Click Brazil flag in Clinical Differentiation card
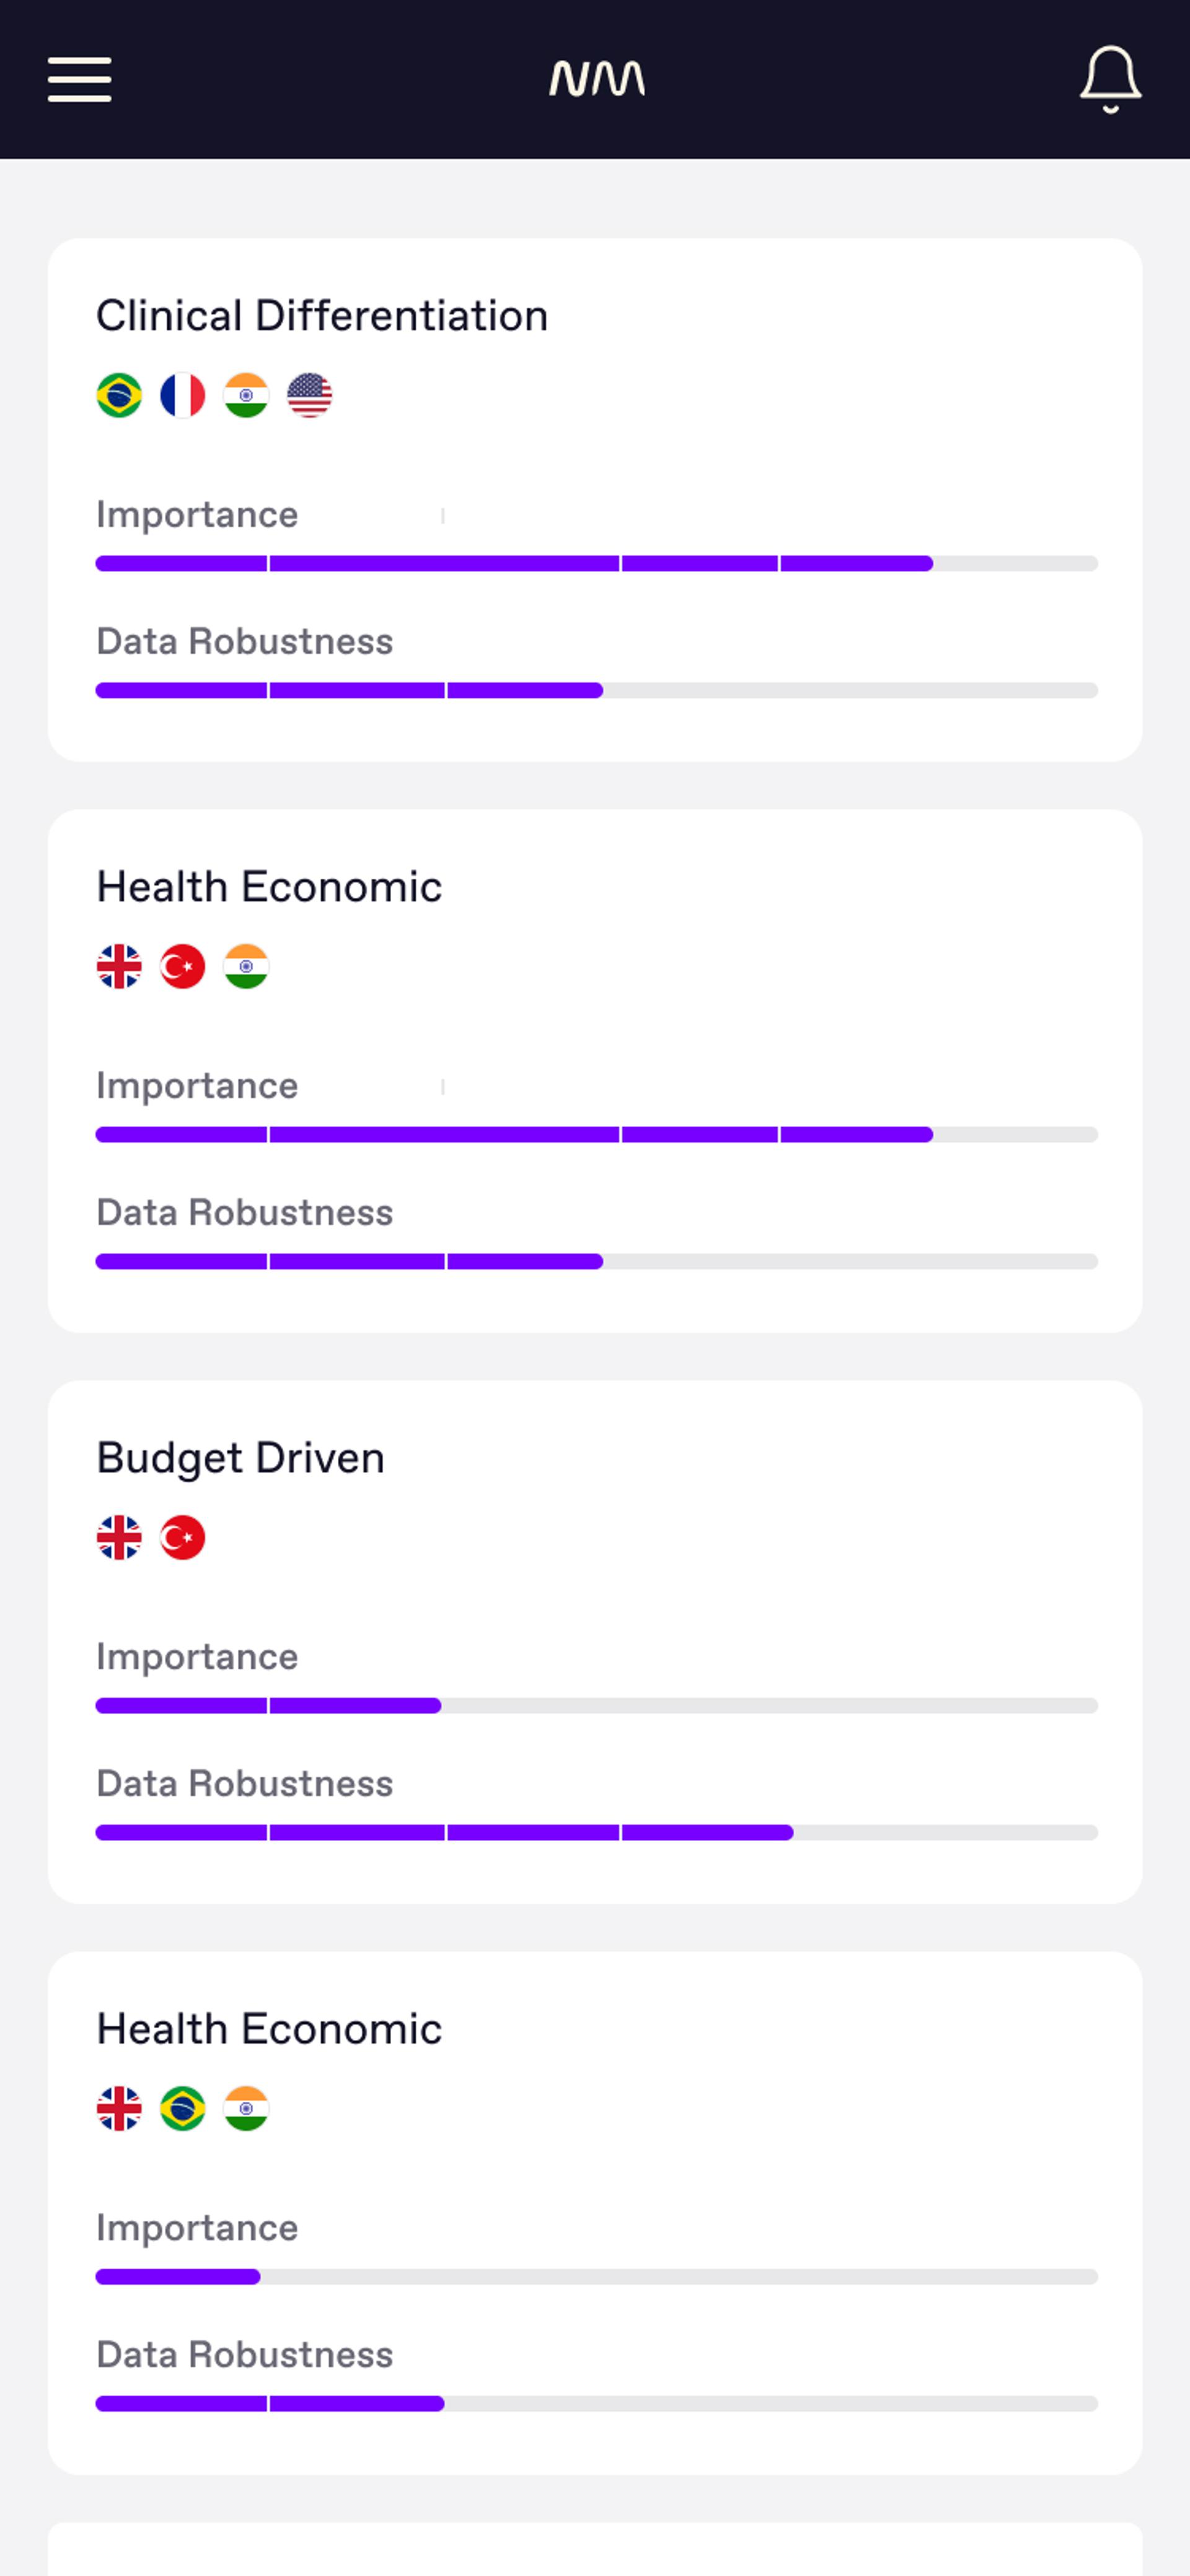Viewport: 1190px width, 2576px height. click(x=119, y=395)
